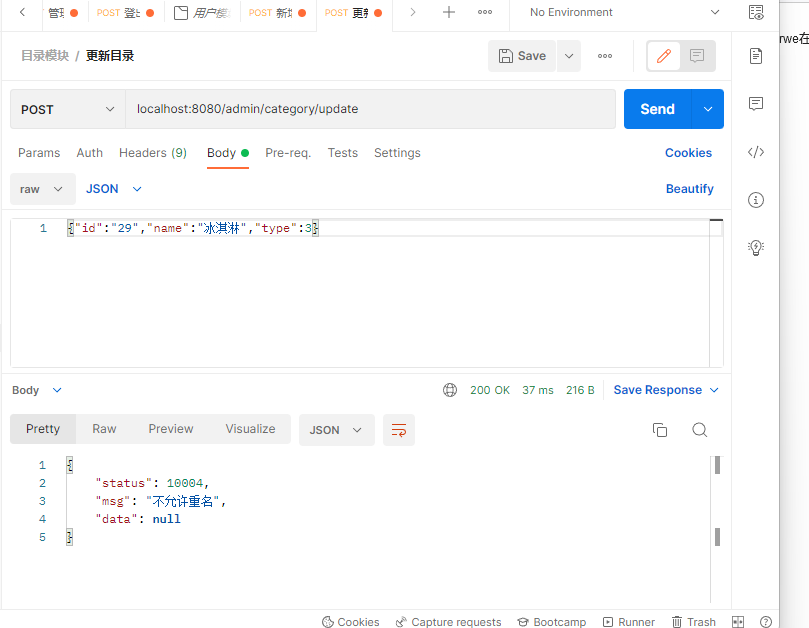Select the request Body tab
This screenshot has height=628, width=809.
228,153
